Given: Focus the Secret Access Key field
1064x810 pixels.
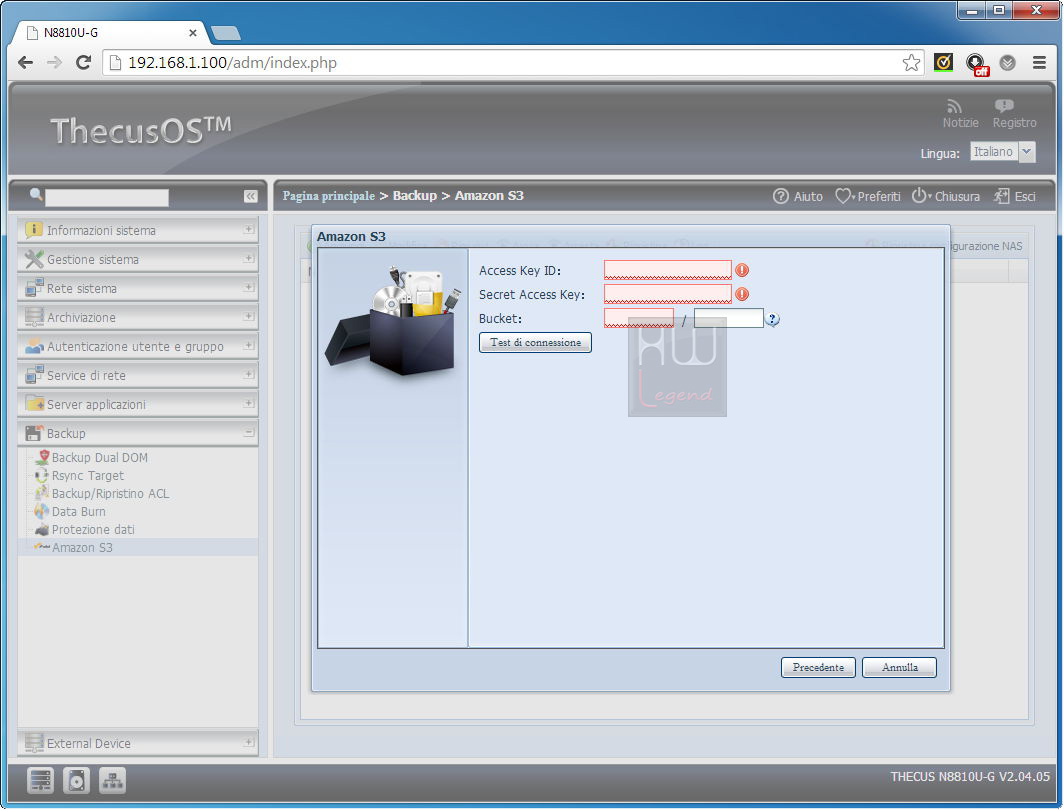Looking at the screenshot, I should 668,294.
